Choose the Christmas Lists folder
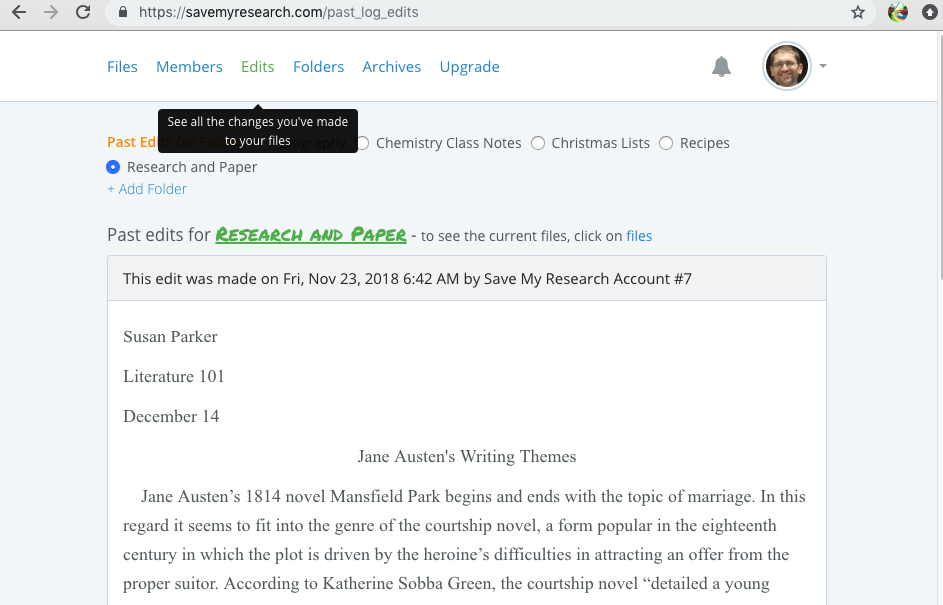This screenshot has width=943, height=605. [538, 143]
